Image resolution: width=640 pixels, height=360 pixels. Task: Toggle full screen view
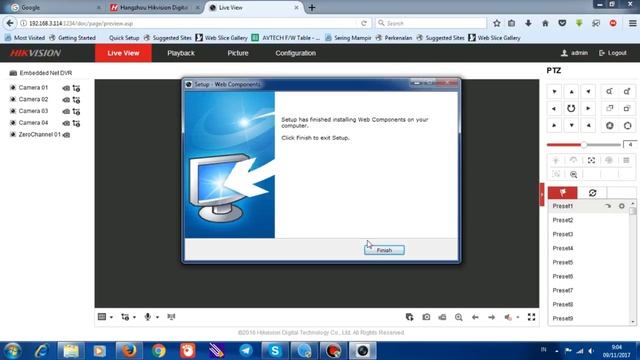tap(531, 317)
